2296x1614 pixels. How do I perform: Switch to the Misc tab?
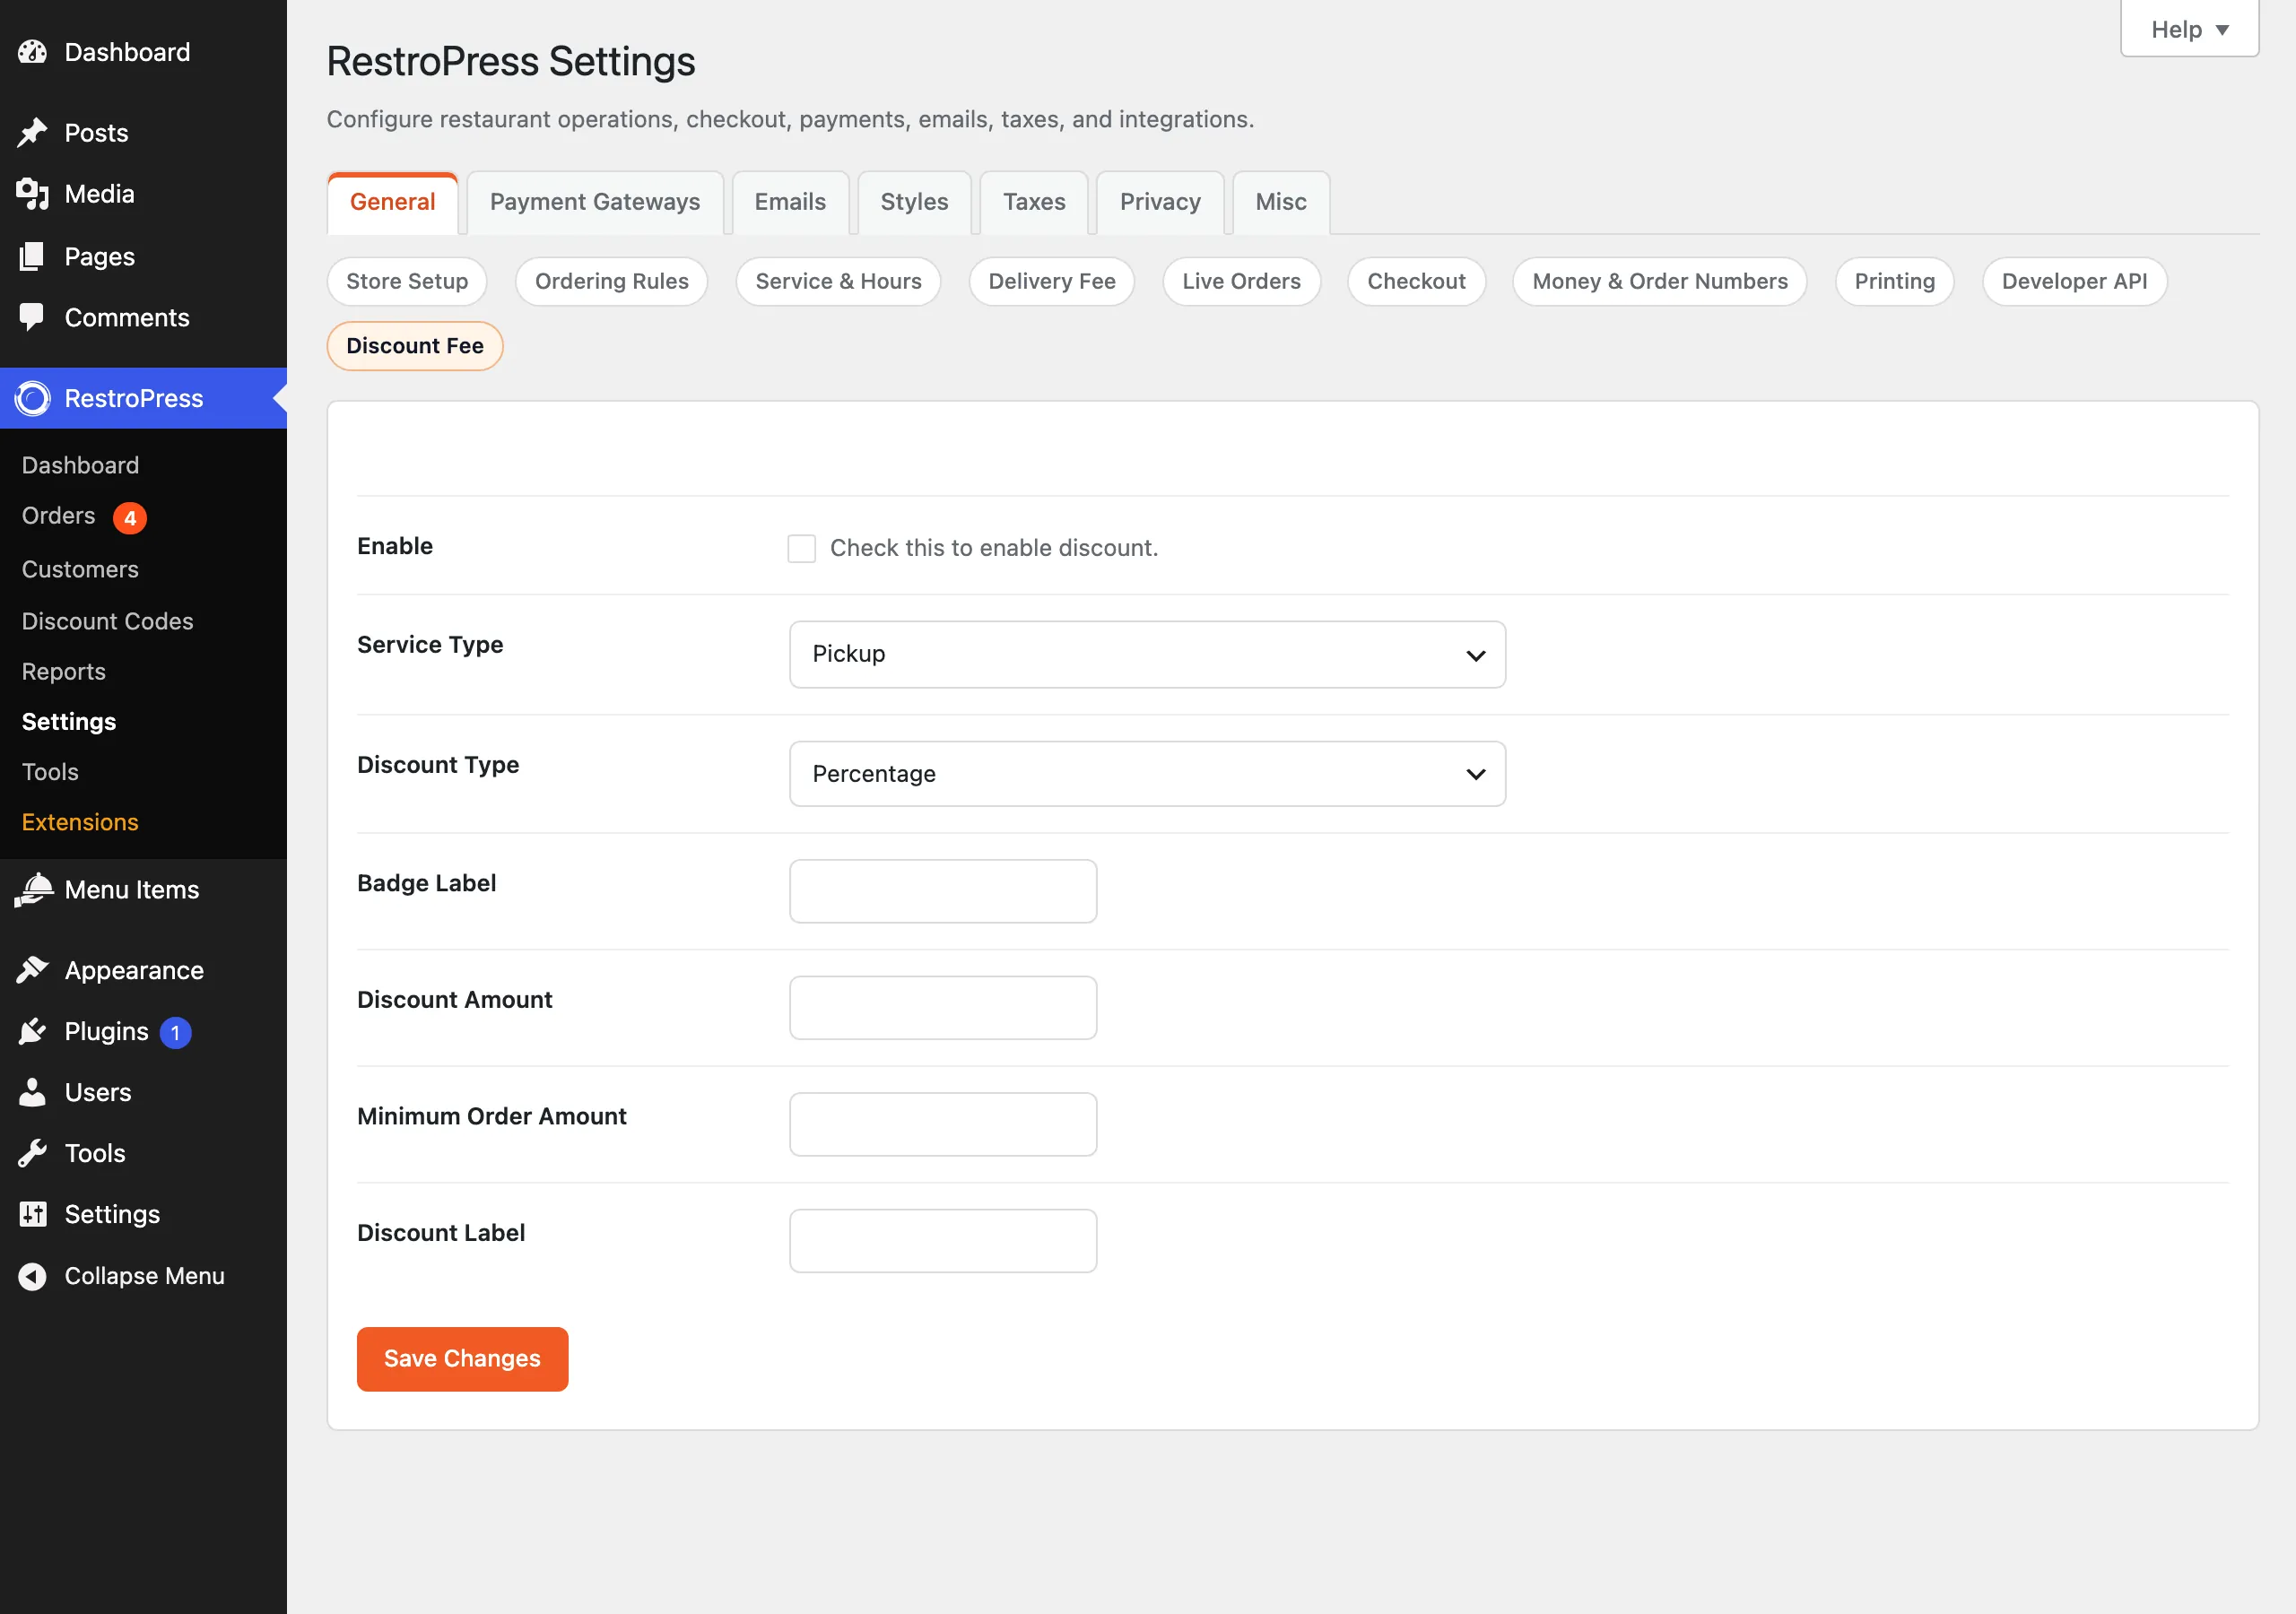(1281, 202)
